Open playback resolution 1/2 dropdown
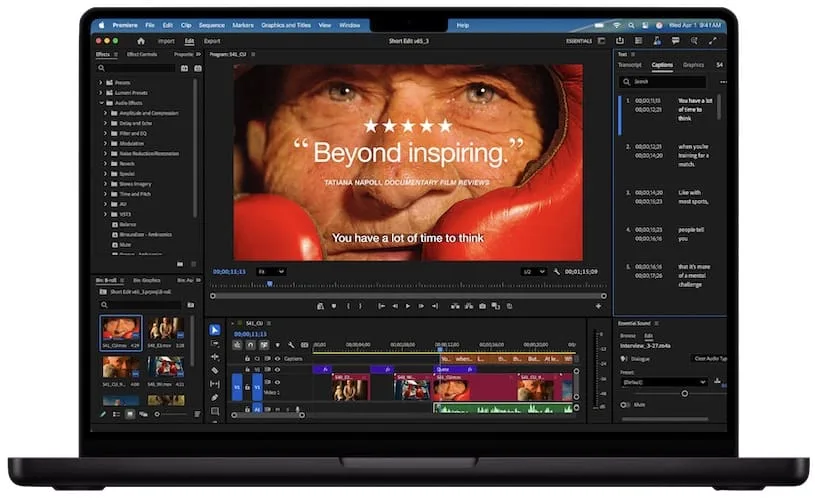 534,272
